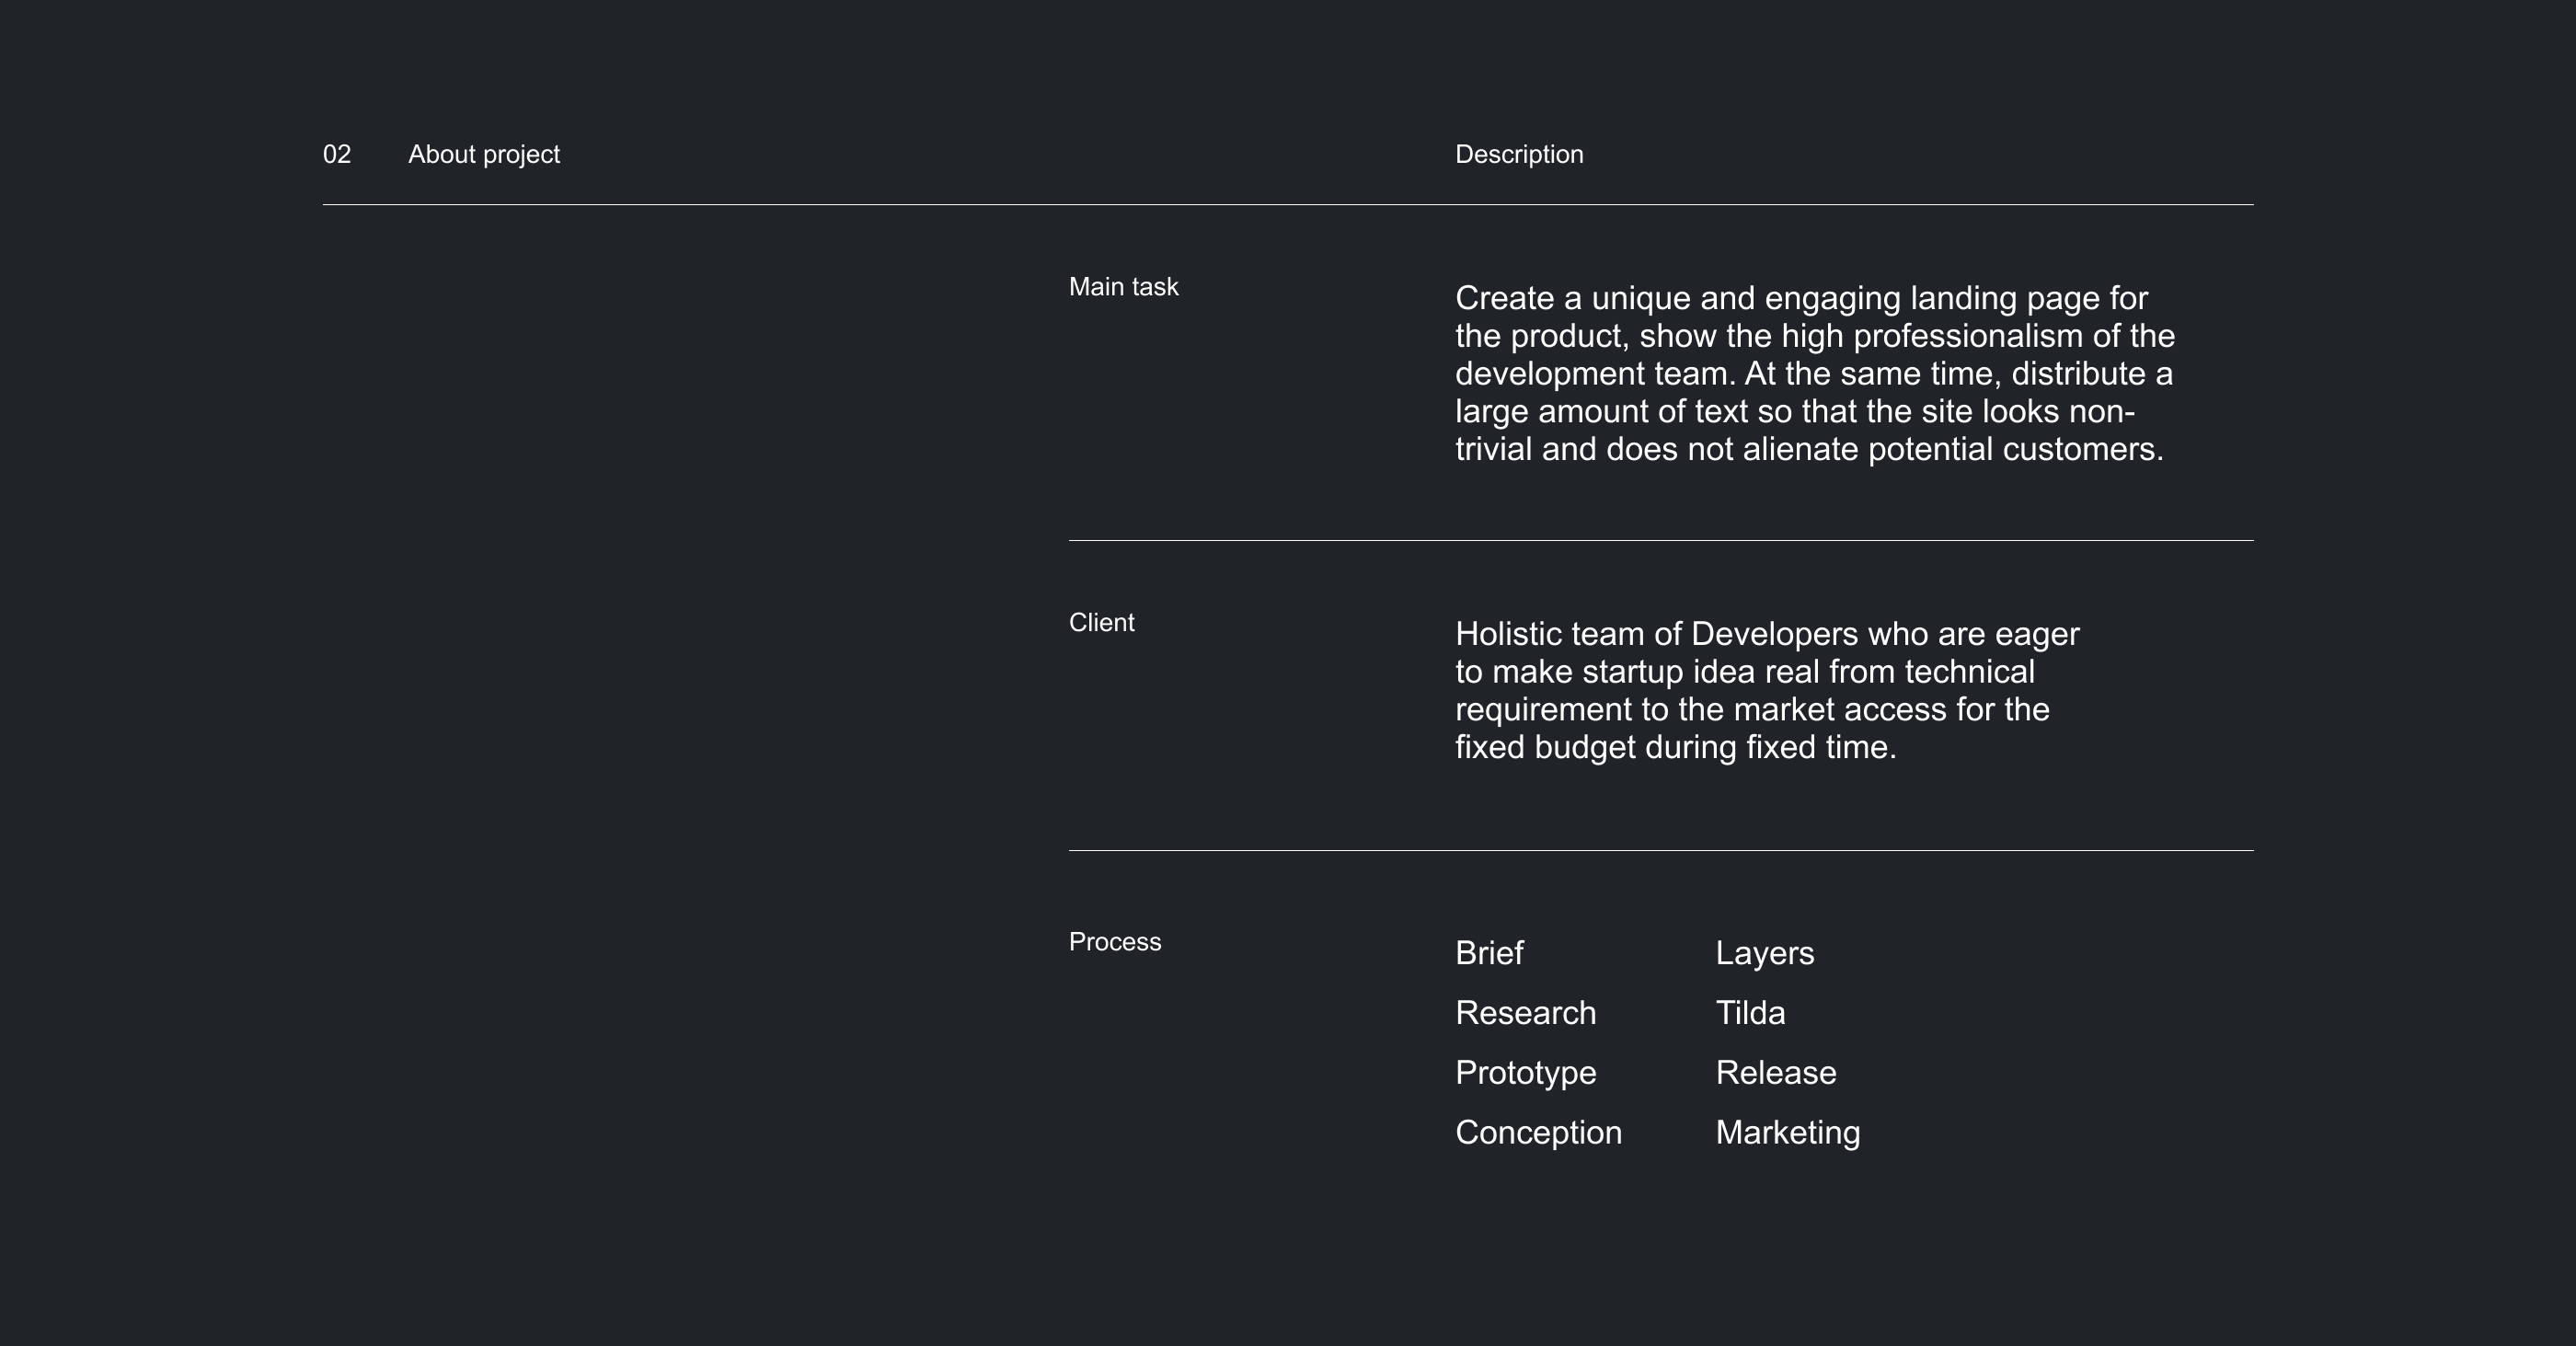Select the Research process step
2576x1346 pixels.
[x=1525, y=1013]
